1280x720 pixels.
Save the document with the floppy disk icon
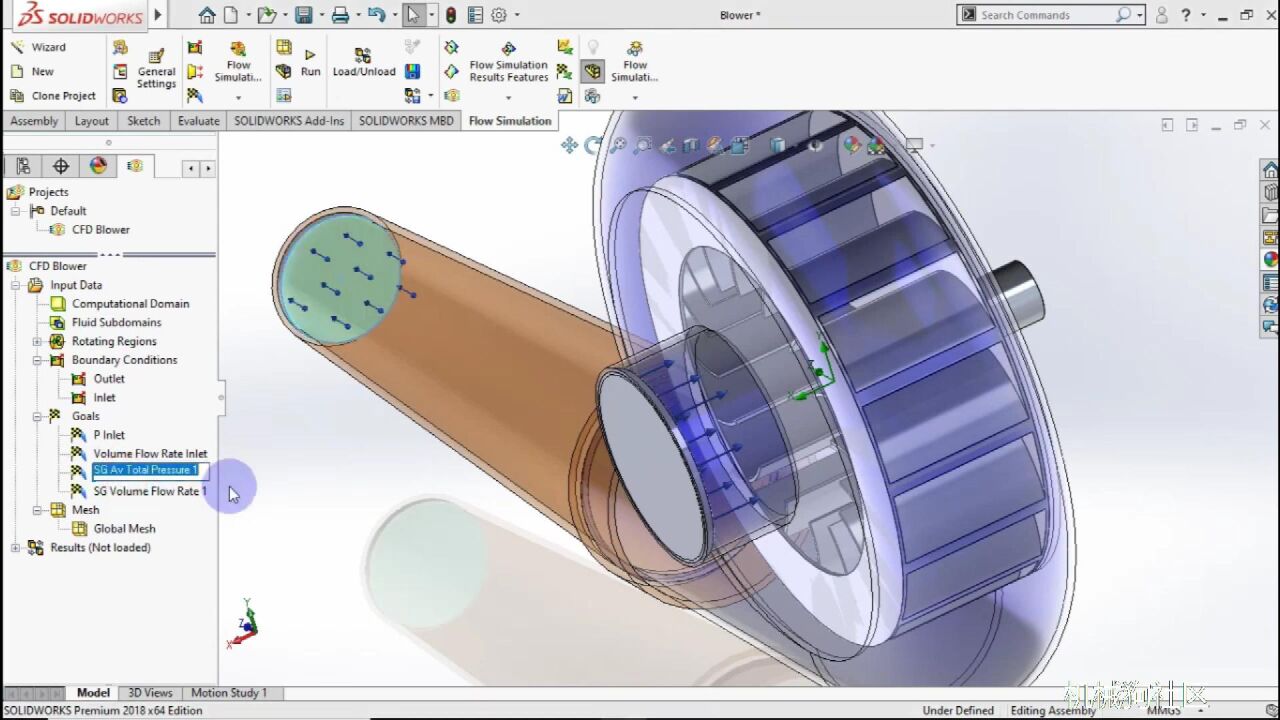pos(304,15)
